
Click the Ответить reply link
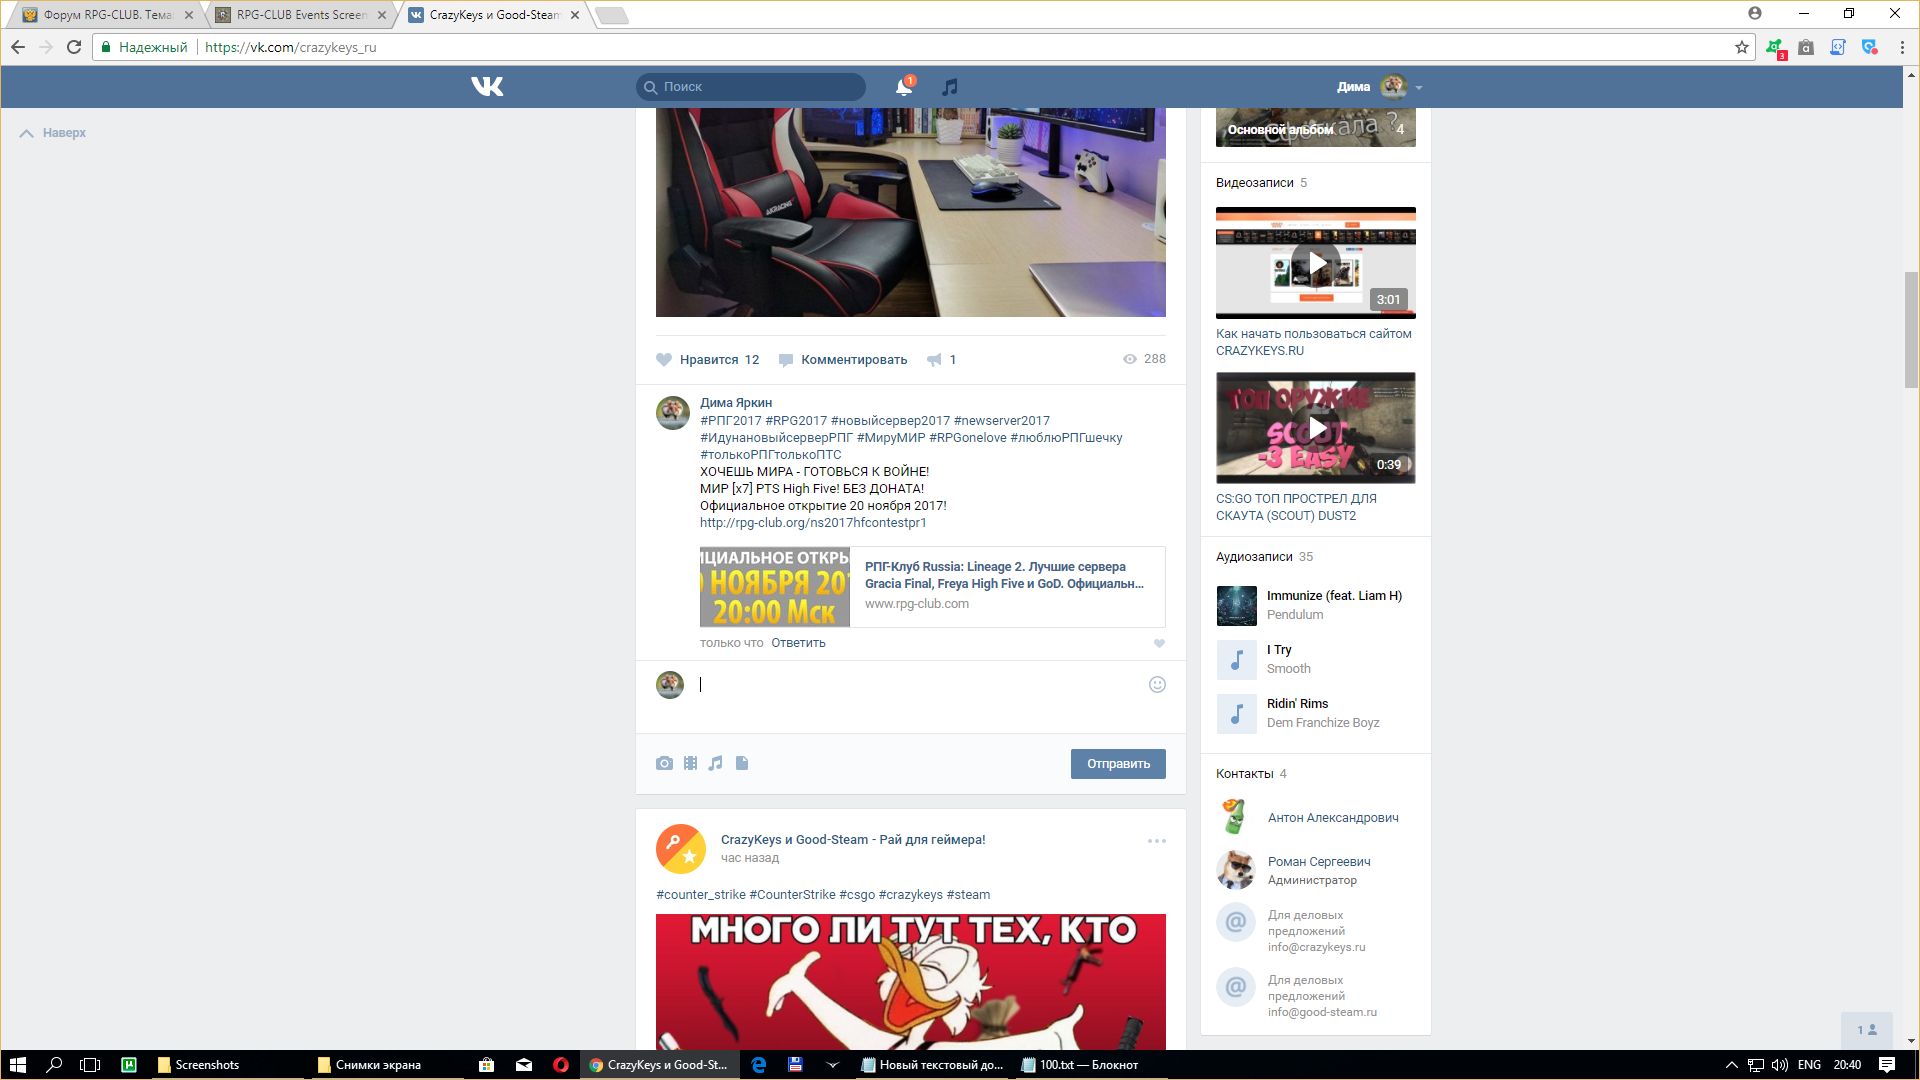[798, 643]
